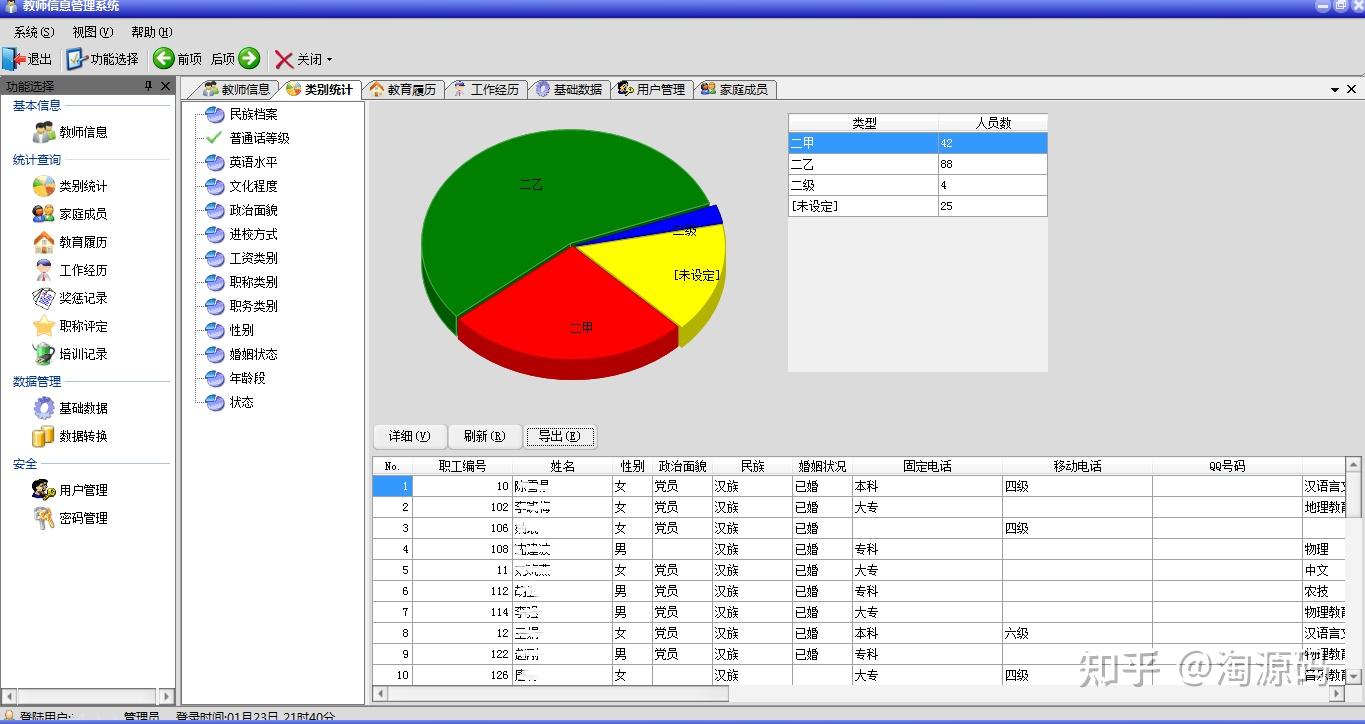Select 性别 statistic category
Viewport: 1365px width, 724px height.
[241, 330]
